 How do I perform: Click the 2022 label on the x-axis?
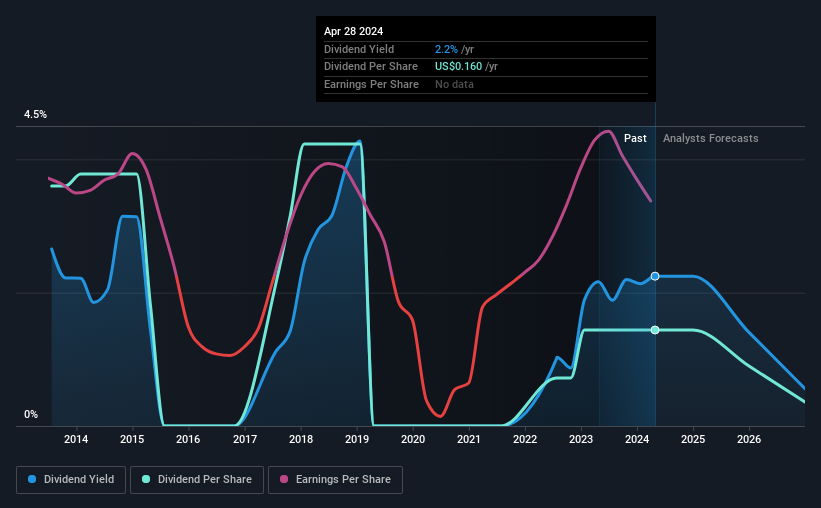(x=525, y=439)
